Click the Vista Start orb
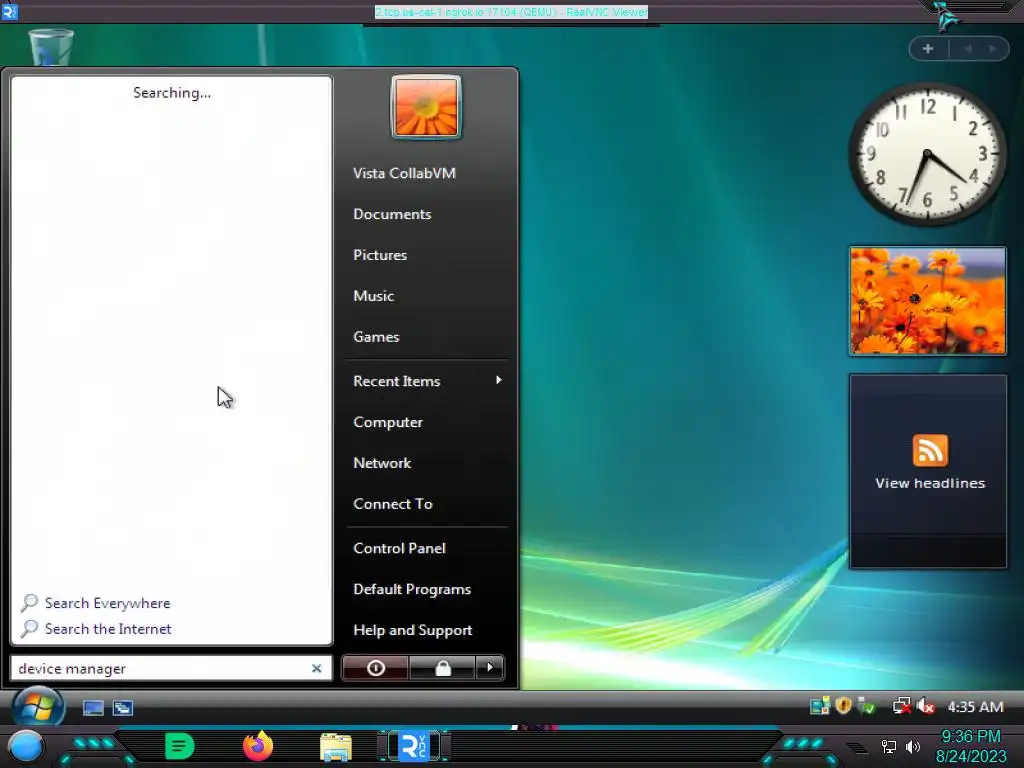 [x=38, y=707]
